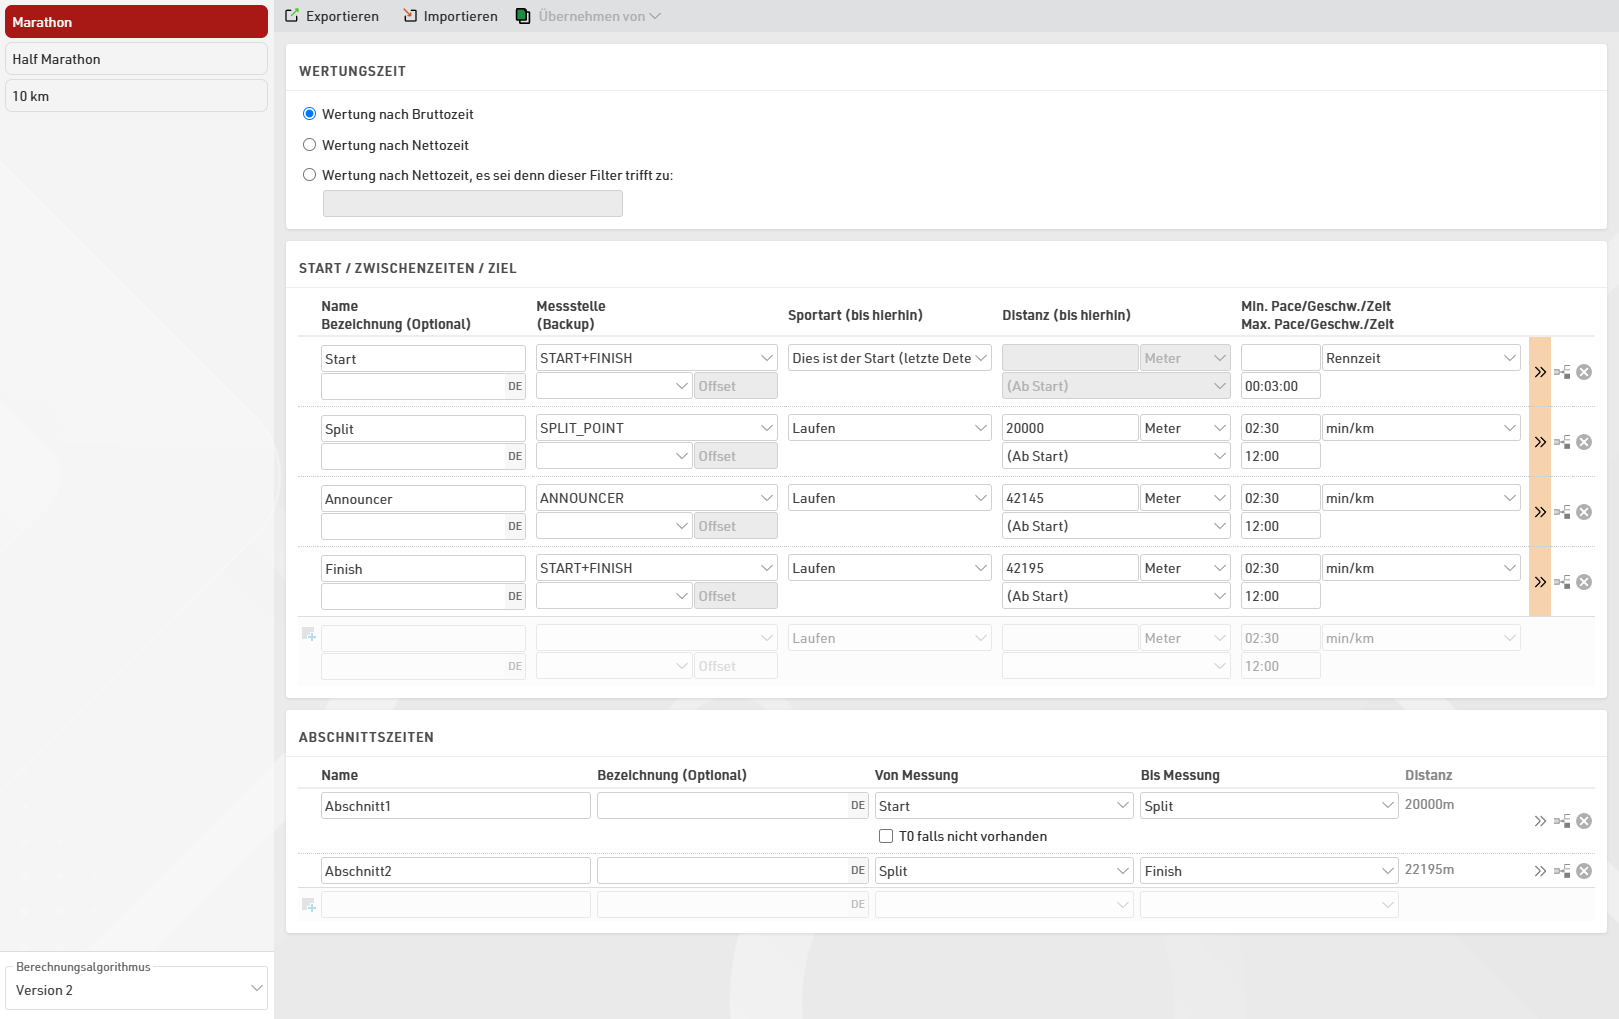Screen dimensions: 1619x1019
Task: Click the Exportieren button
Action: [x=332, y=16]
